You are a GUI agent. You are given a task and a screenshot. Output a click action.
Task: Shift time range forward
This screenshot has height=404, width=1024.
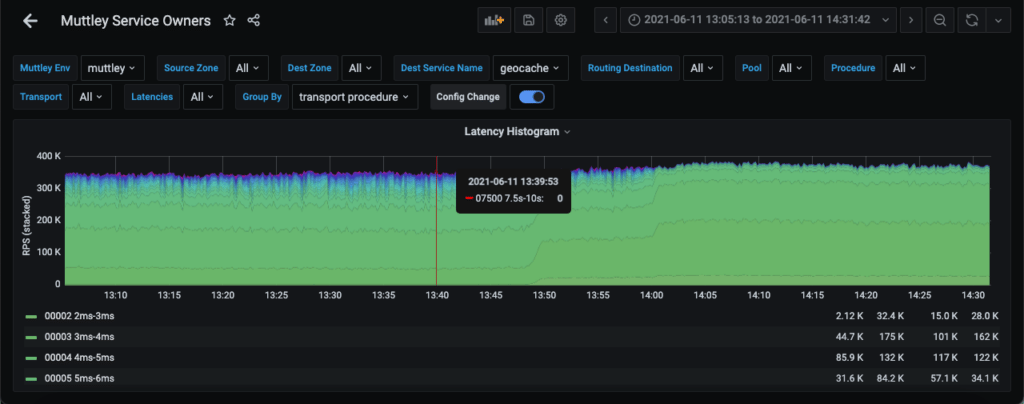tap(909, 20)
